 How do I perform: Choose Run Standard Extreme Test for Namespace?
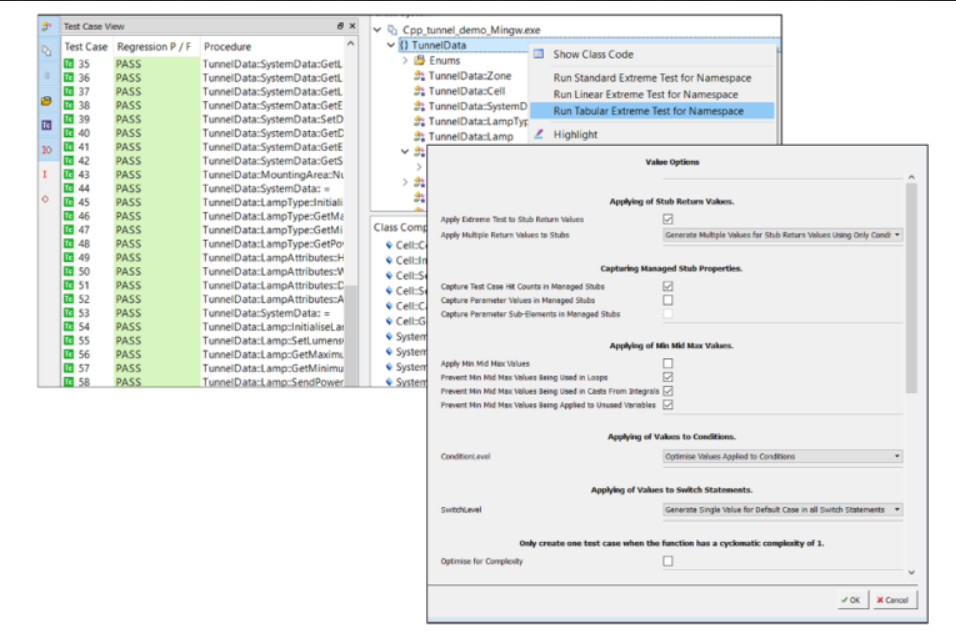click(x=652, y=78)
